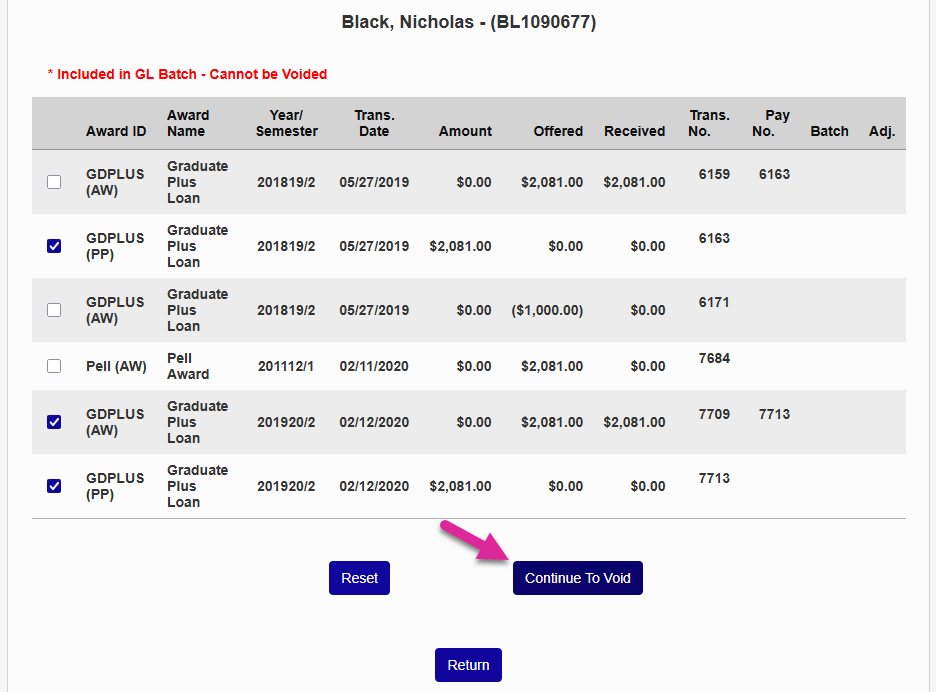Viewport: 936px width, 692px height.
Task: Tick the checkbox for transaction 6171
Action: [54, 310]
